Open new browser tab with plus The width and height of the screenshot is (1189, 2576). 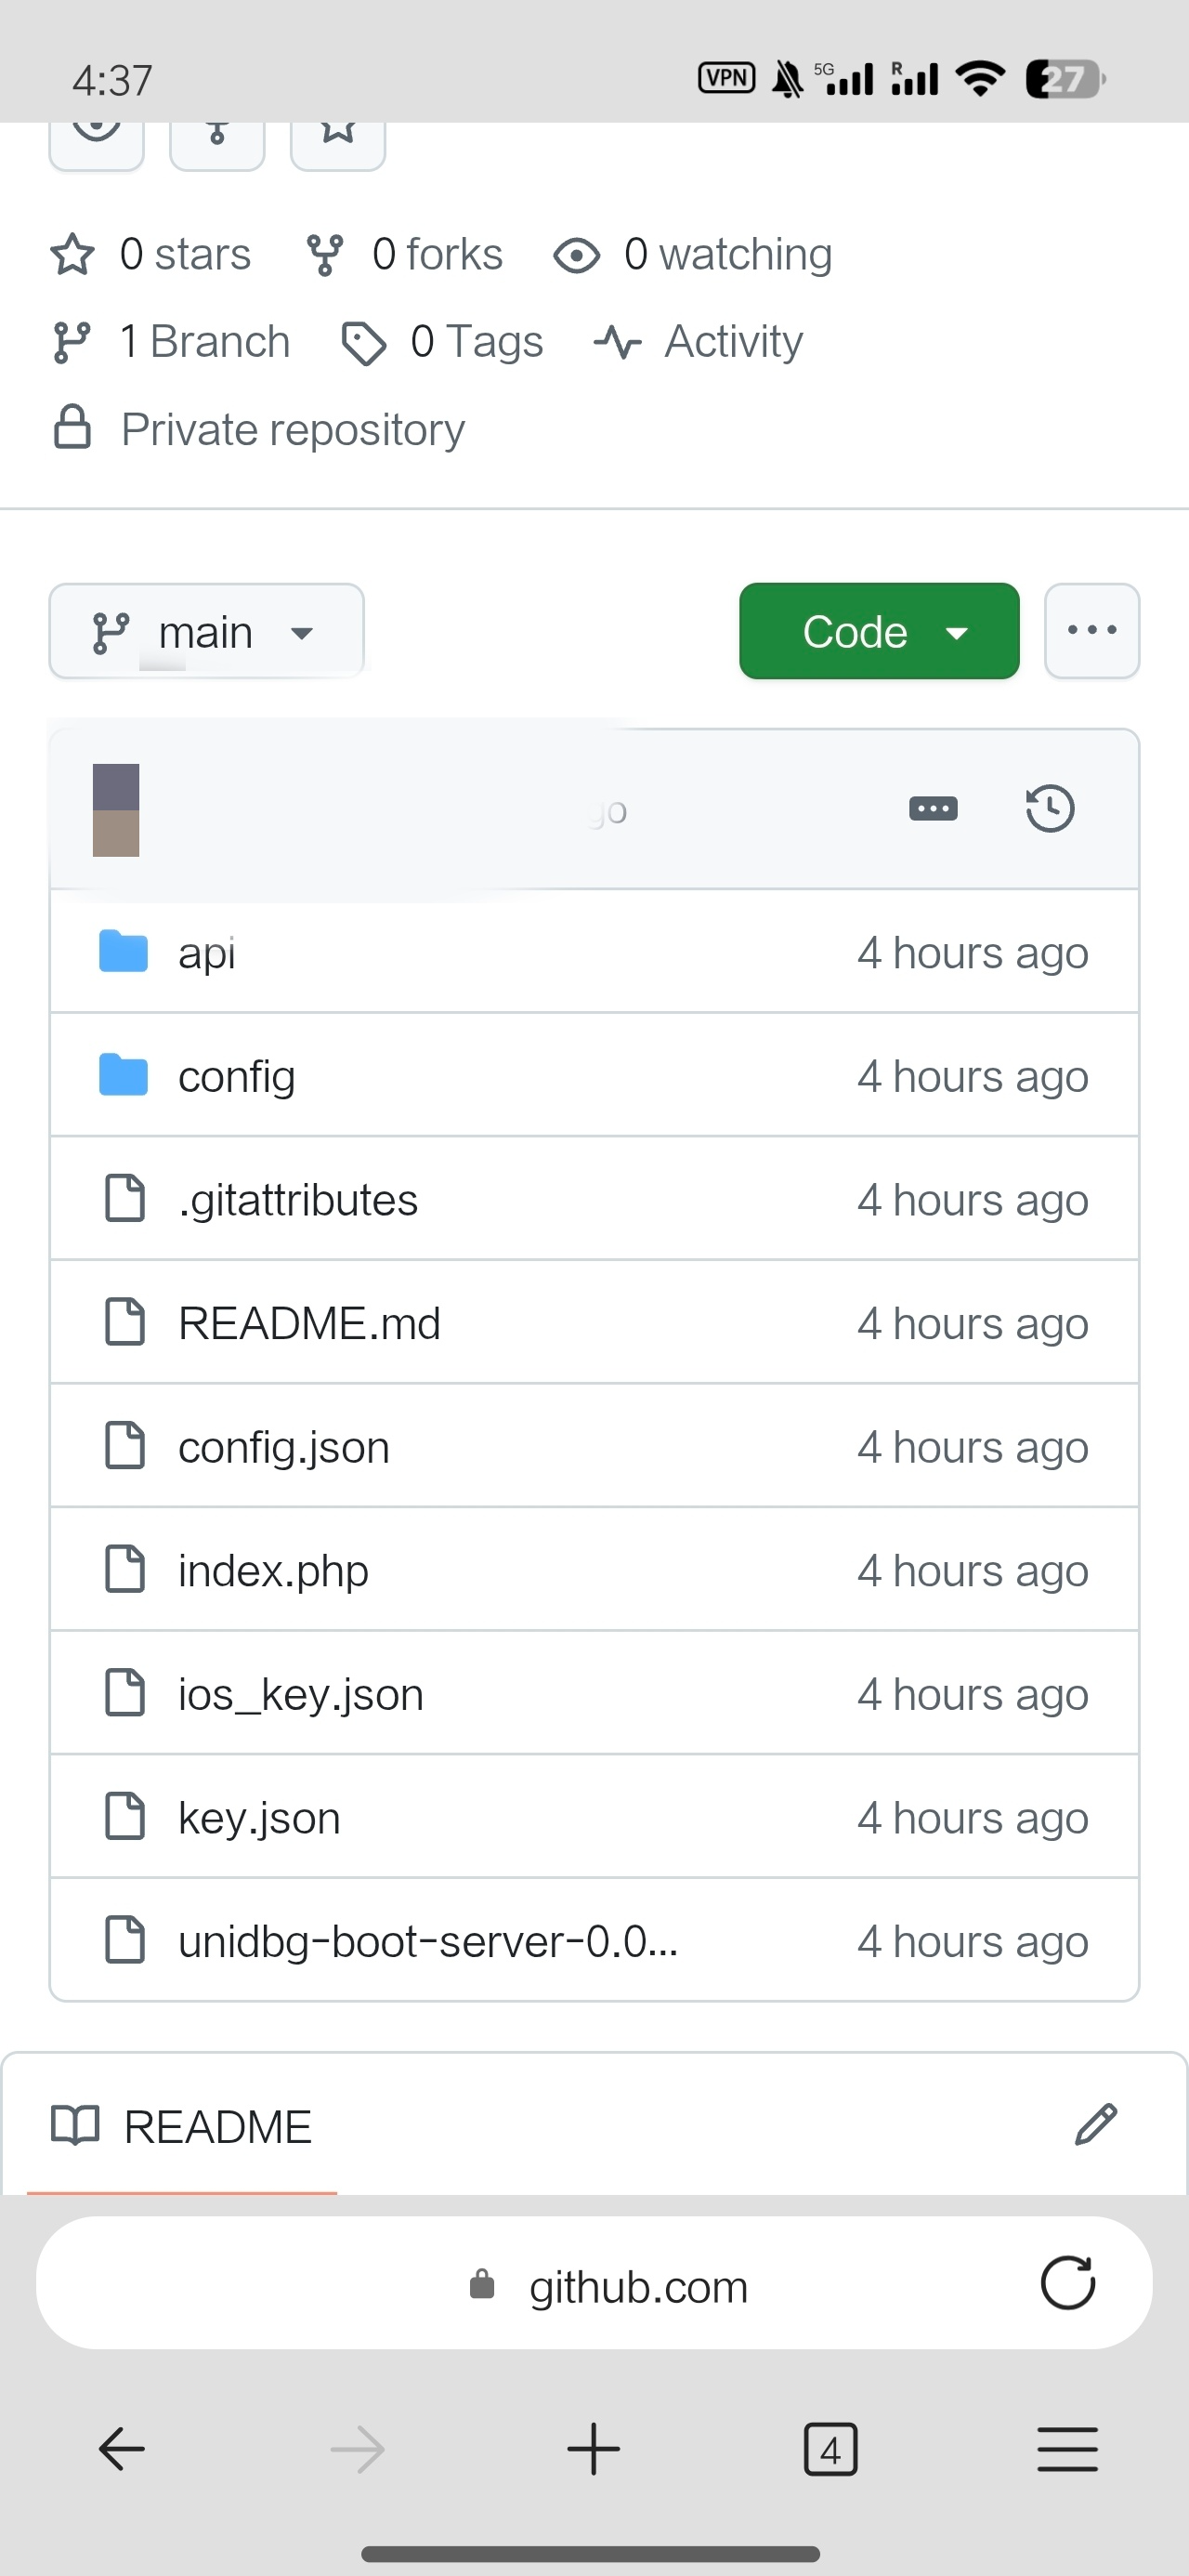[x=594, y=2449]
